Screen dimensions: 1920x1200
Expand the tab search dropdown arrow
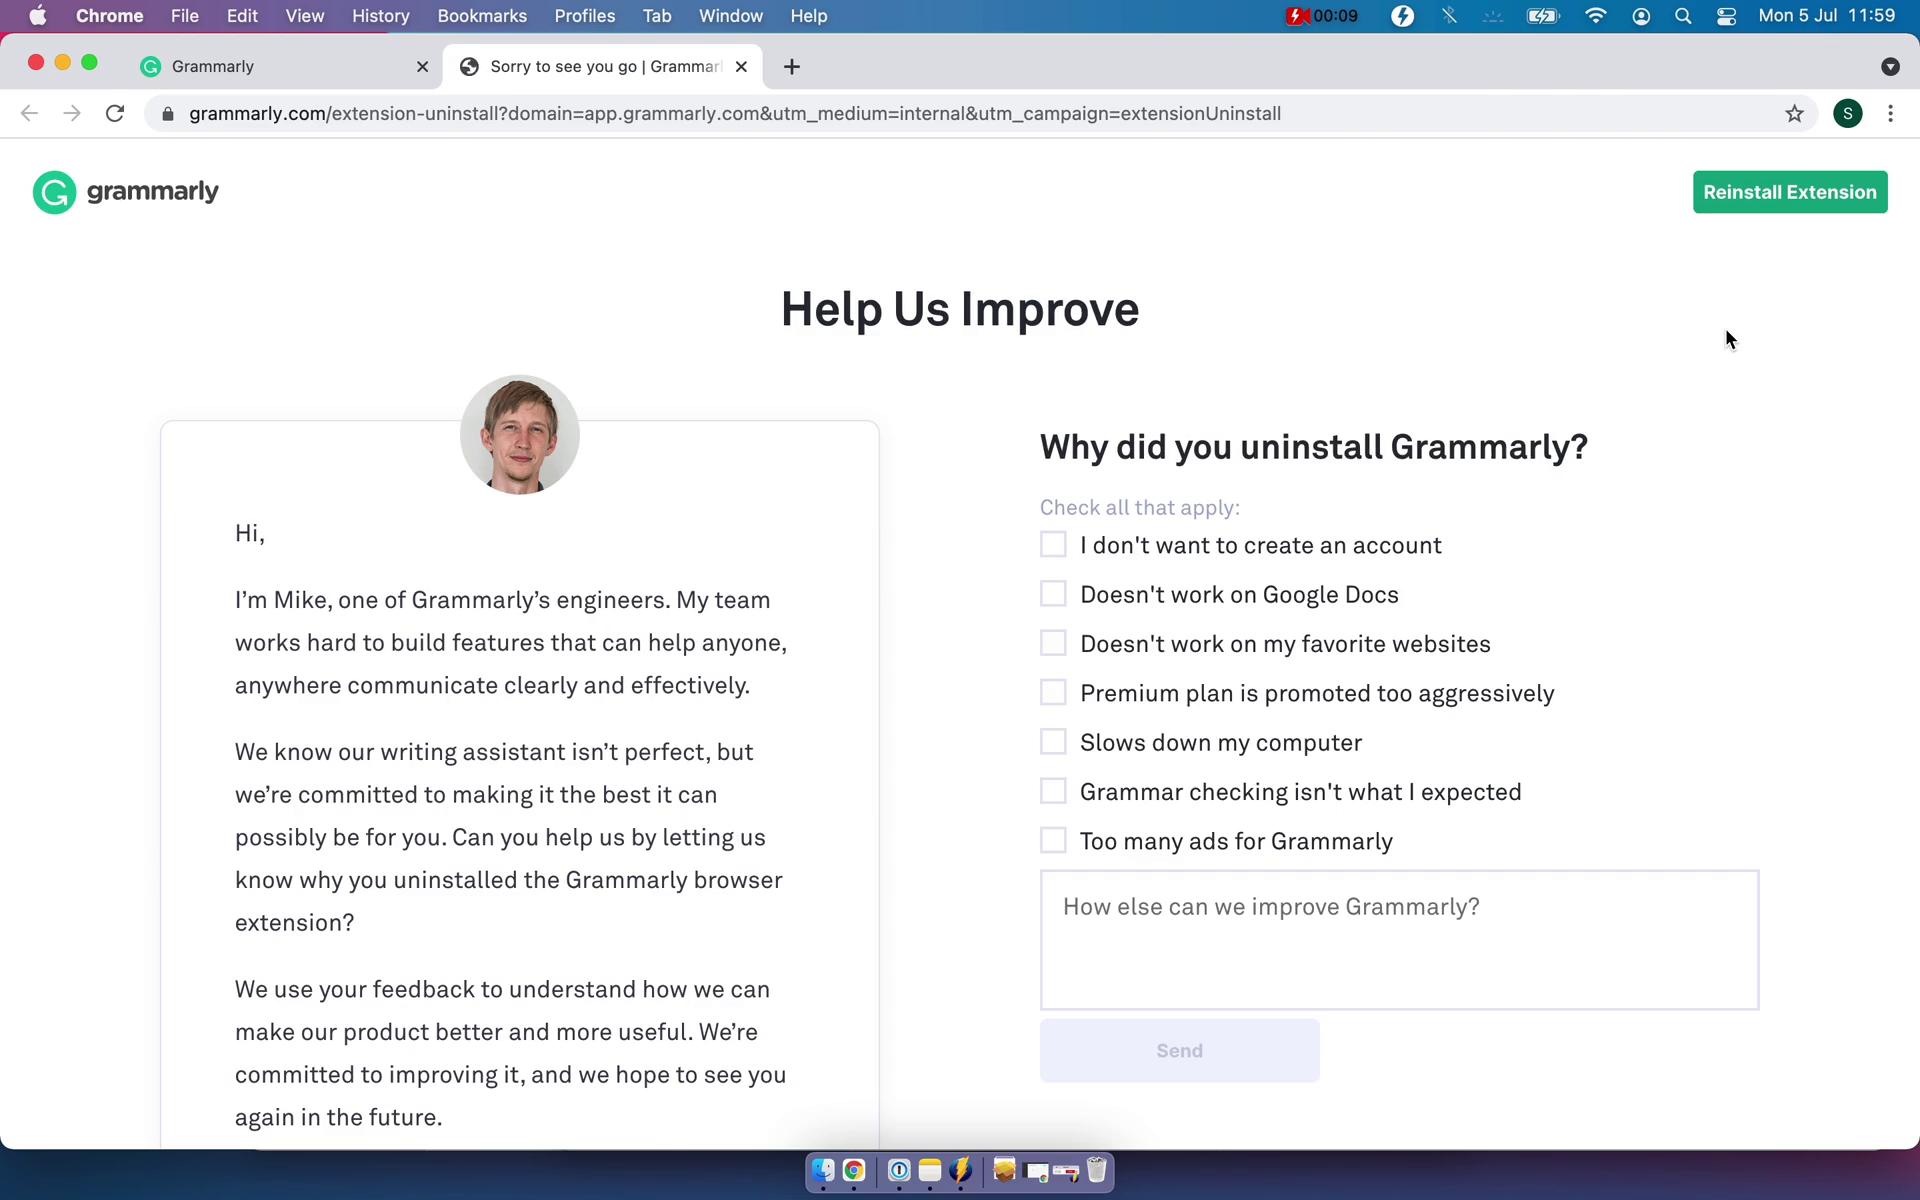(x=1890, y=66)
